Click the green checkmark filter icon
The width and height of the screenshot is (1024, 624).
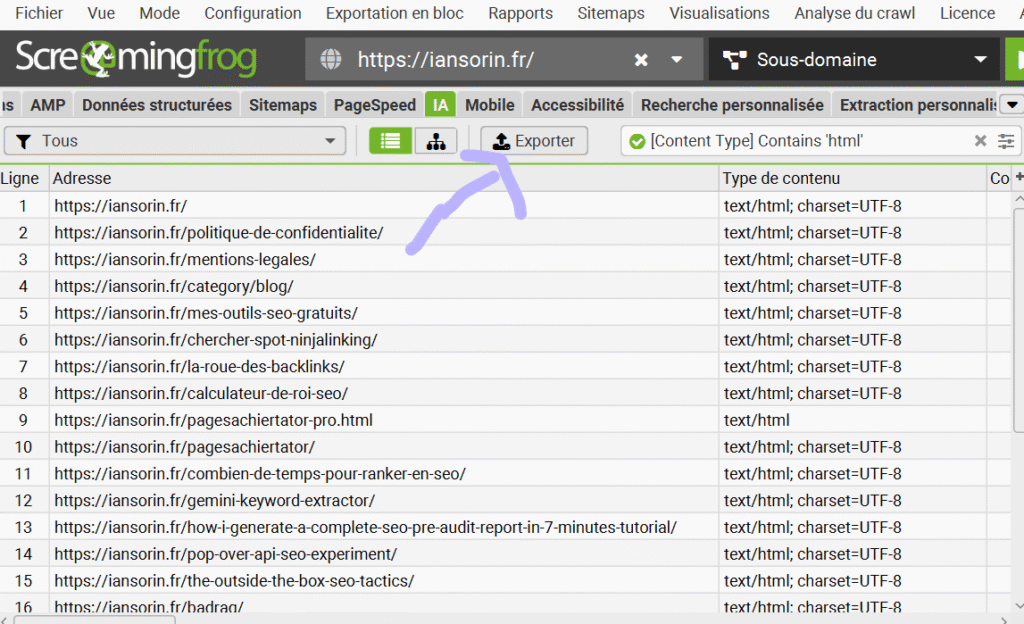point(637,141)
